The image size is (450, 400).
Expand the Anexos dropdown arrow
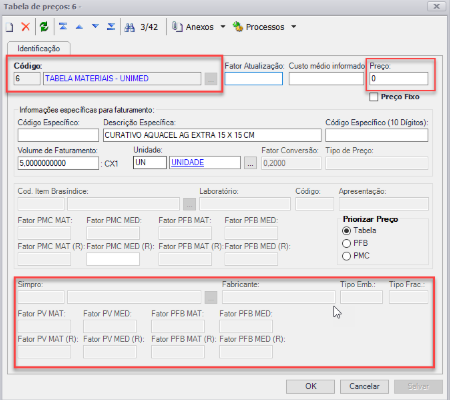click(223, 27)
